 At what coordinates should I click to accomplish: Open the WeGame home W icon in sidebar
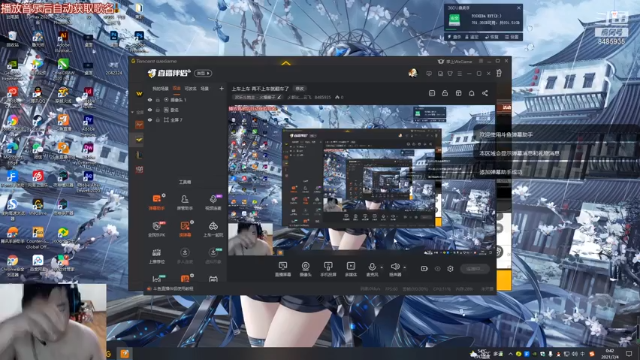(x=139, y=93)
